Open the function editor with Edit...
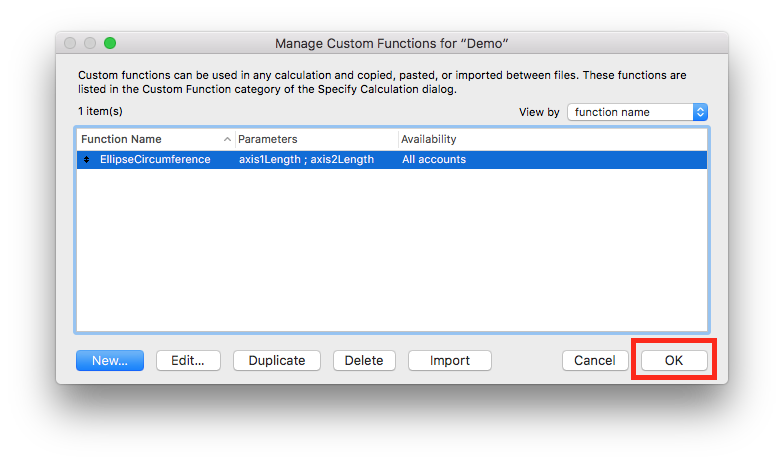 (x=188, y=360)
